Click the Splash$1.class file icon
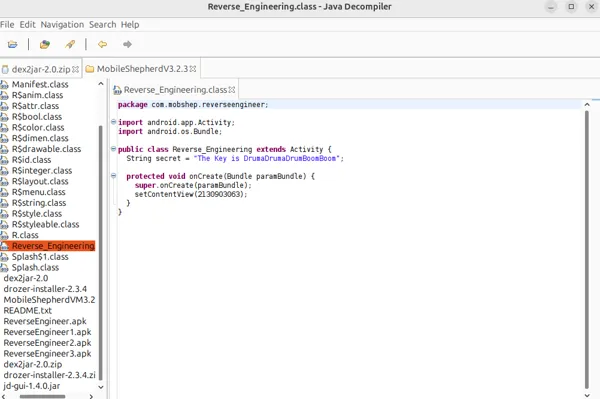 click(5, 257)
